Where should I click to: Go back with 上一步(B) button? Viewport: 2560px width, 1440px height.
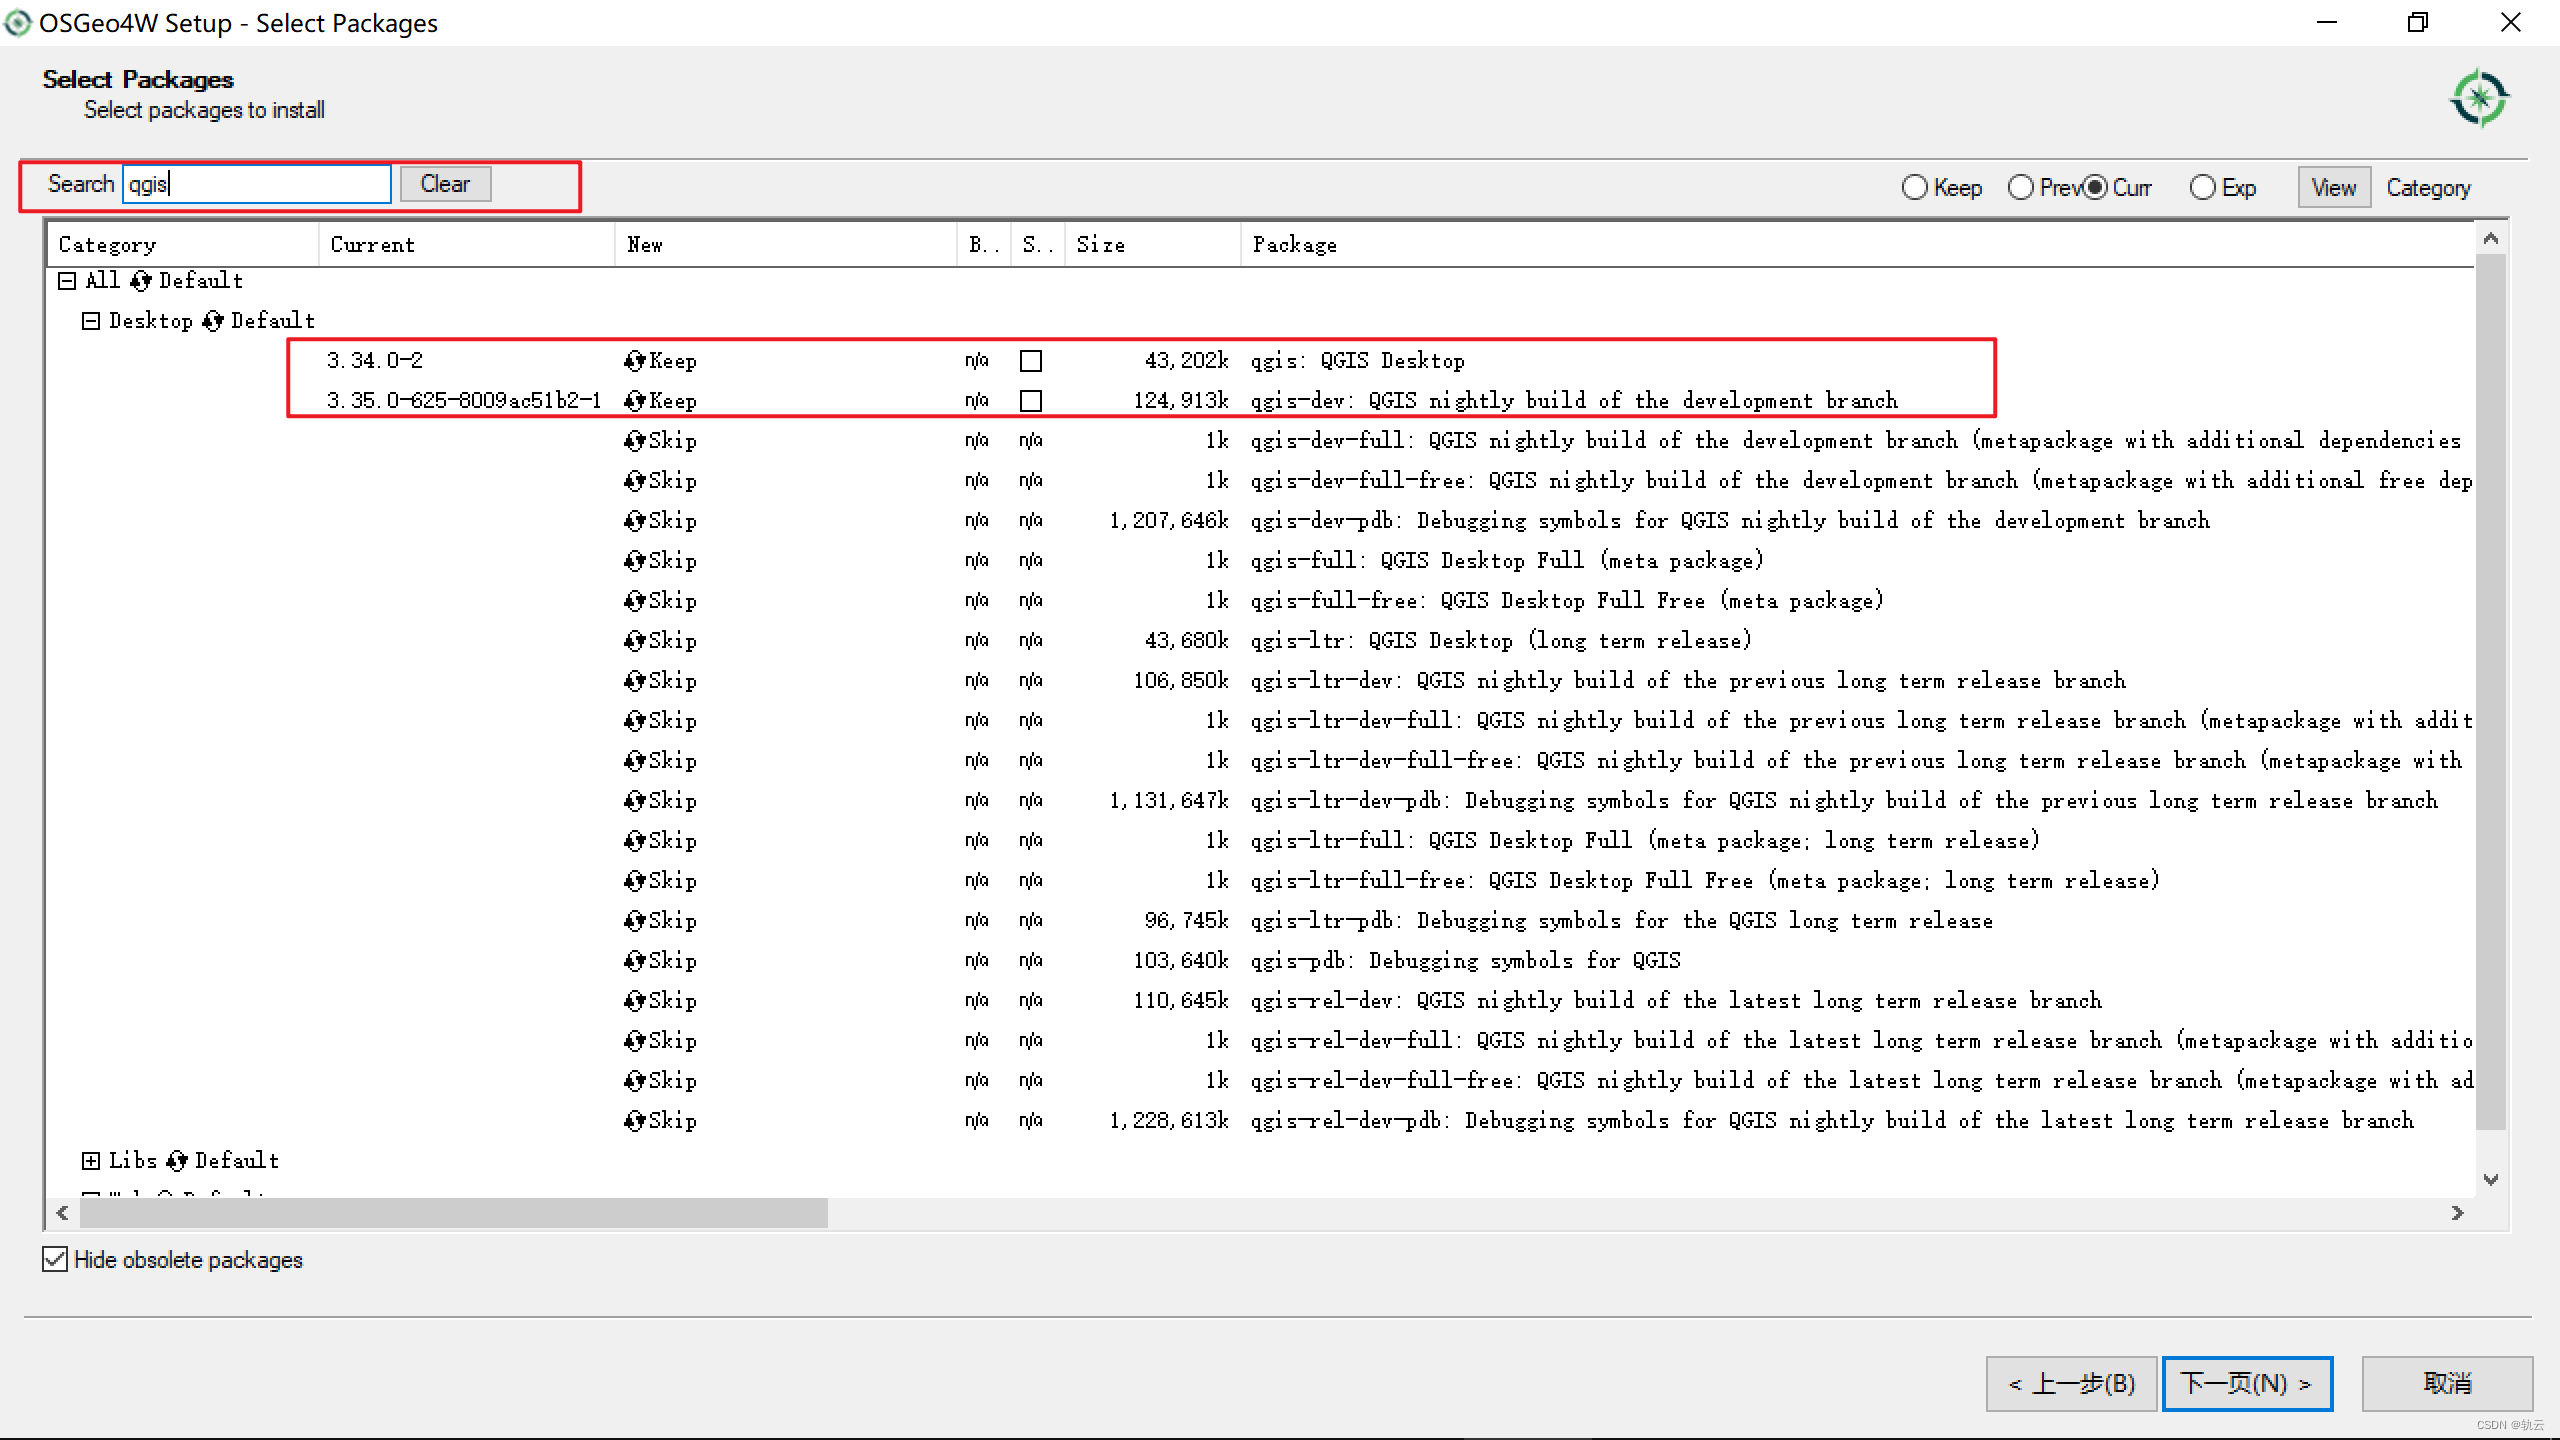[x=2071, y=1384]
